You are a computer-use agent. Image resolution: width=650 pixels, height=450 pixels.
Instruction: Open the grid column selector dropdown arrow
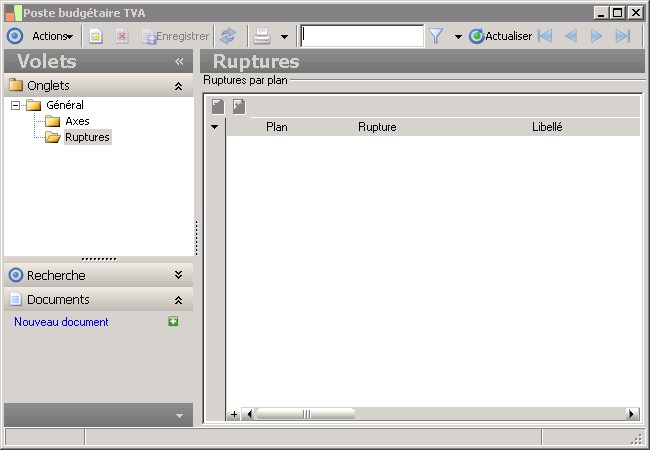(215, 127)
